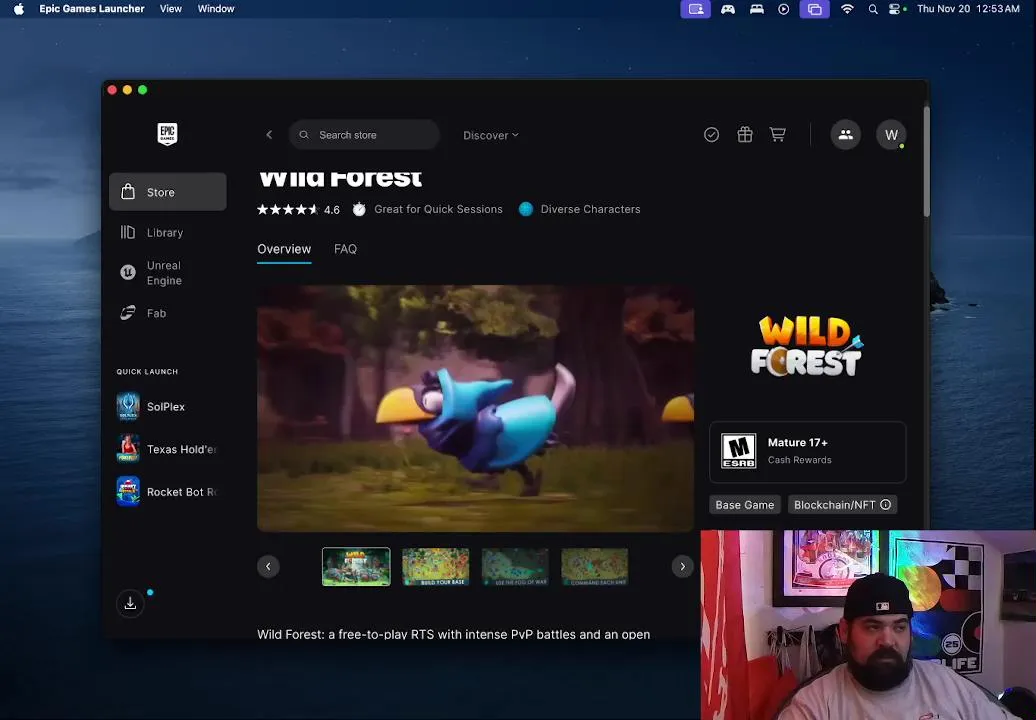Click the game controller menu bar icon

728,9
